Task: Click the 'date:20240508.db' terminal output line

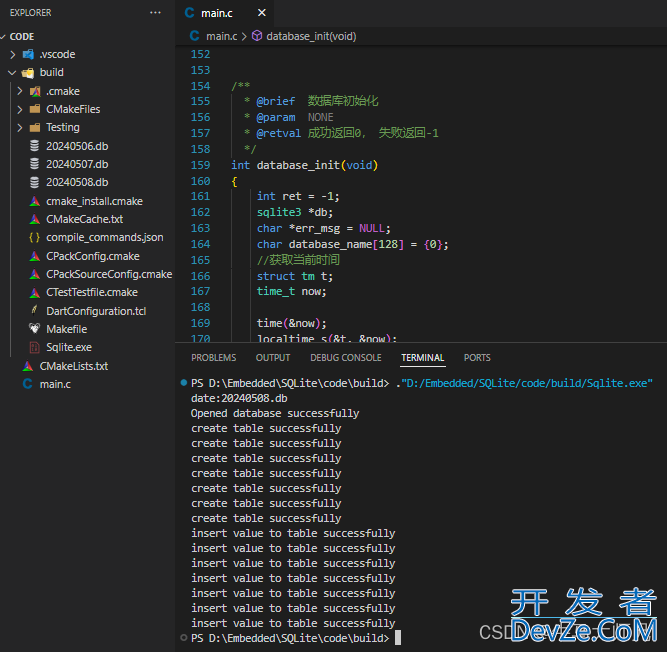Action: click(x=239, y=399)
